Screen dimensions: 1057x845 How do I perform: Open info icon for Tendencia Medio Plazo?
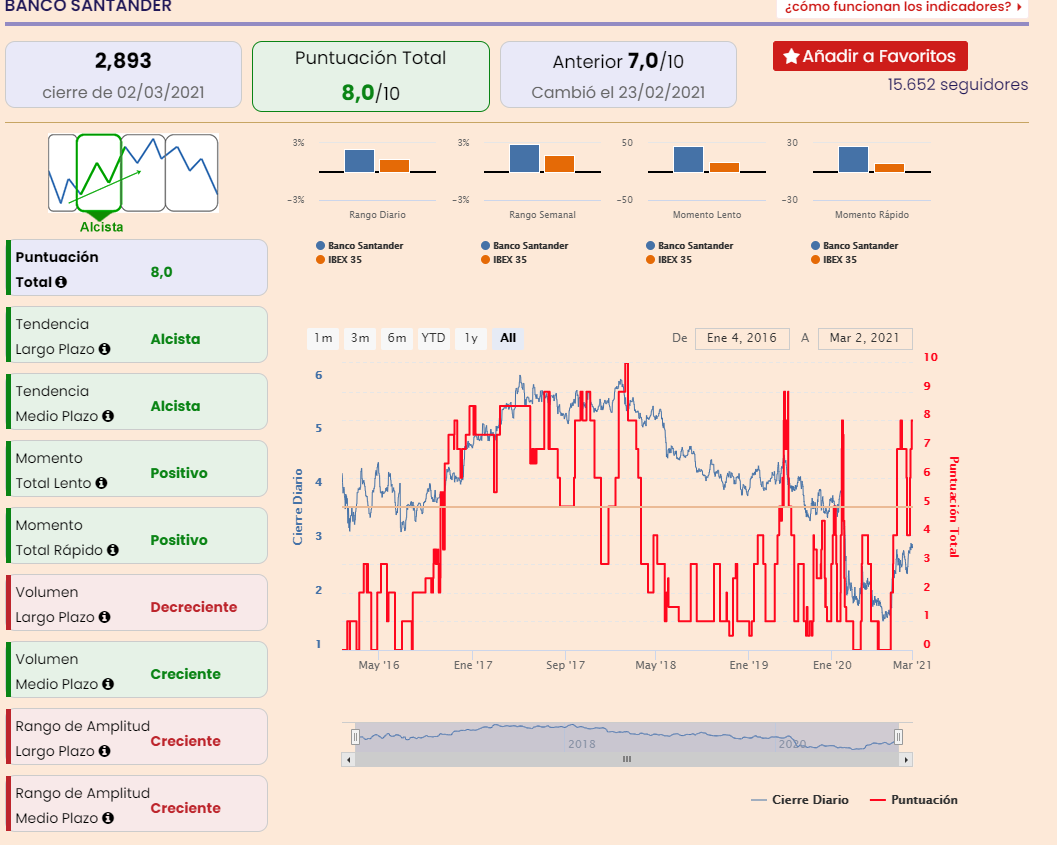(108, 416)
